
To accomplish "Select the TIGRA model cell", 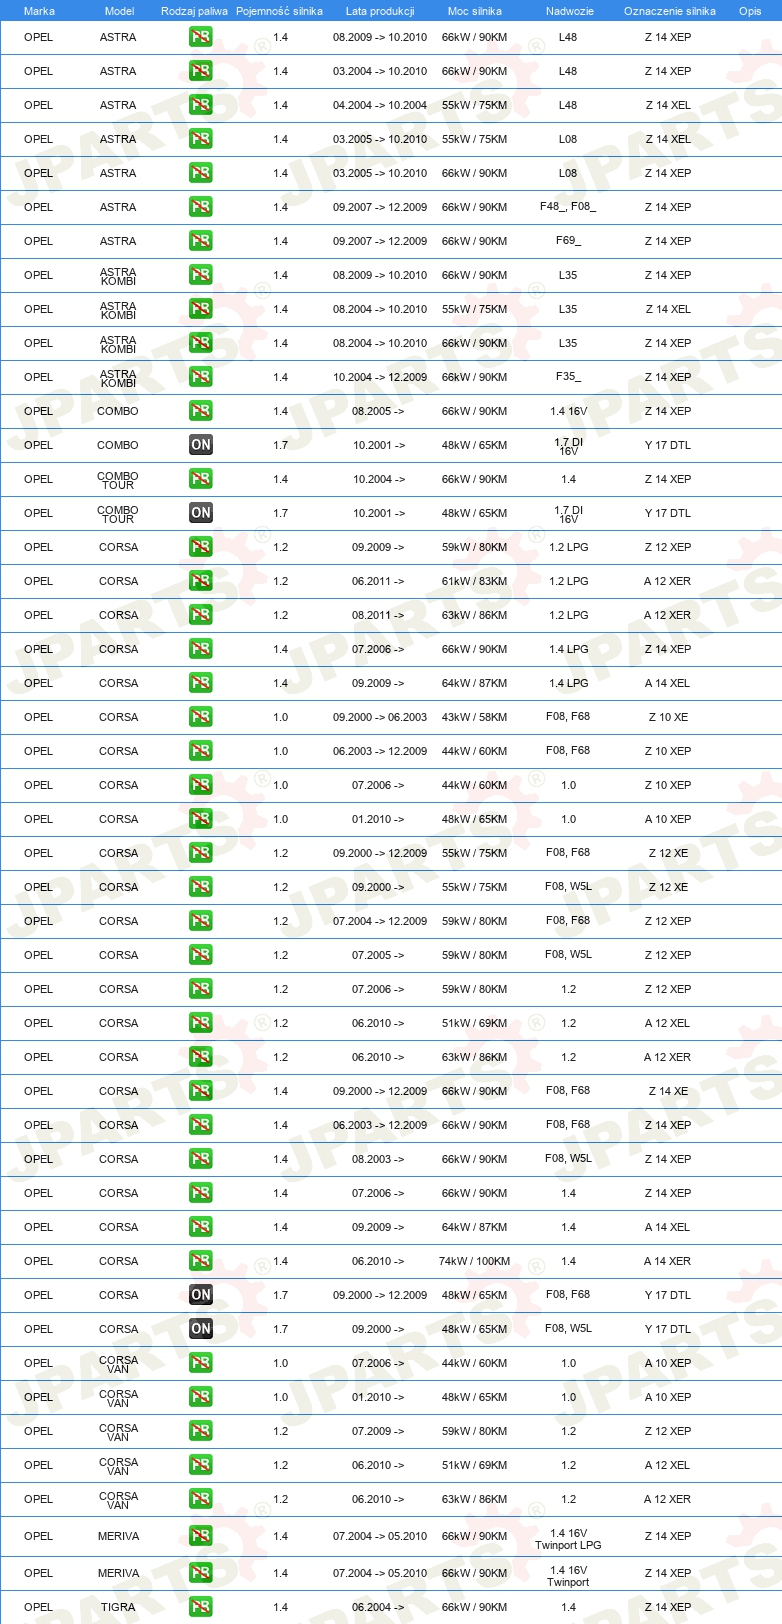I will [118, 1607].
